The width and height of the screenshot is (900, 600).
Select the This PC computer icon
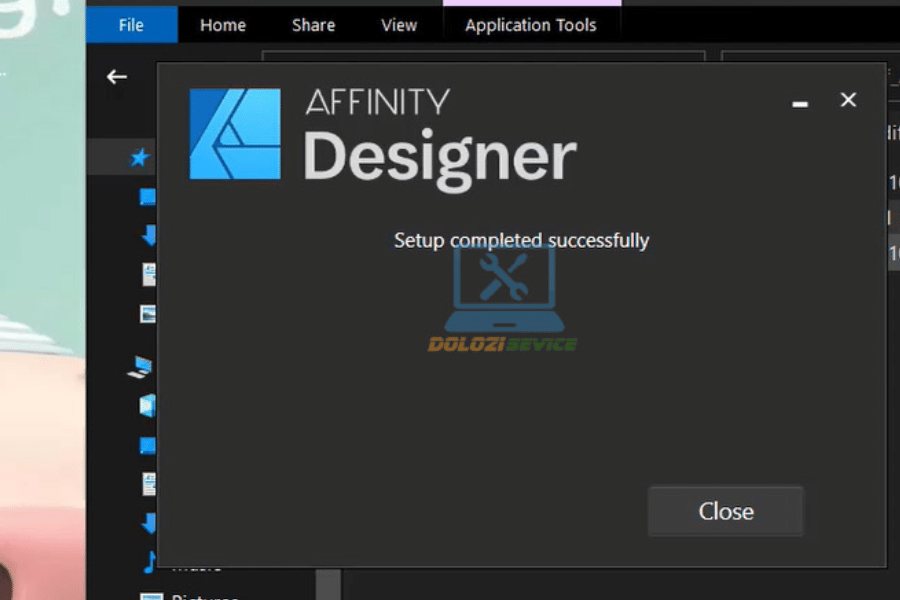[x=140, y=367]
